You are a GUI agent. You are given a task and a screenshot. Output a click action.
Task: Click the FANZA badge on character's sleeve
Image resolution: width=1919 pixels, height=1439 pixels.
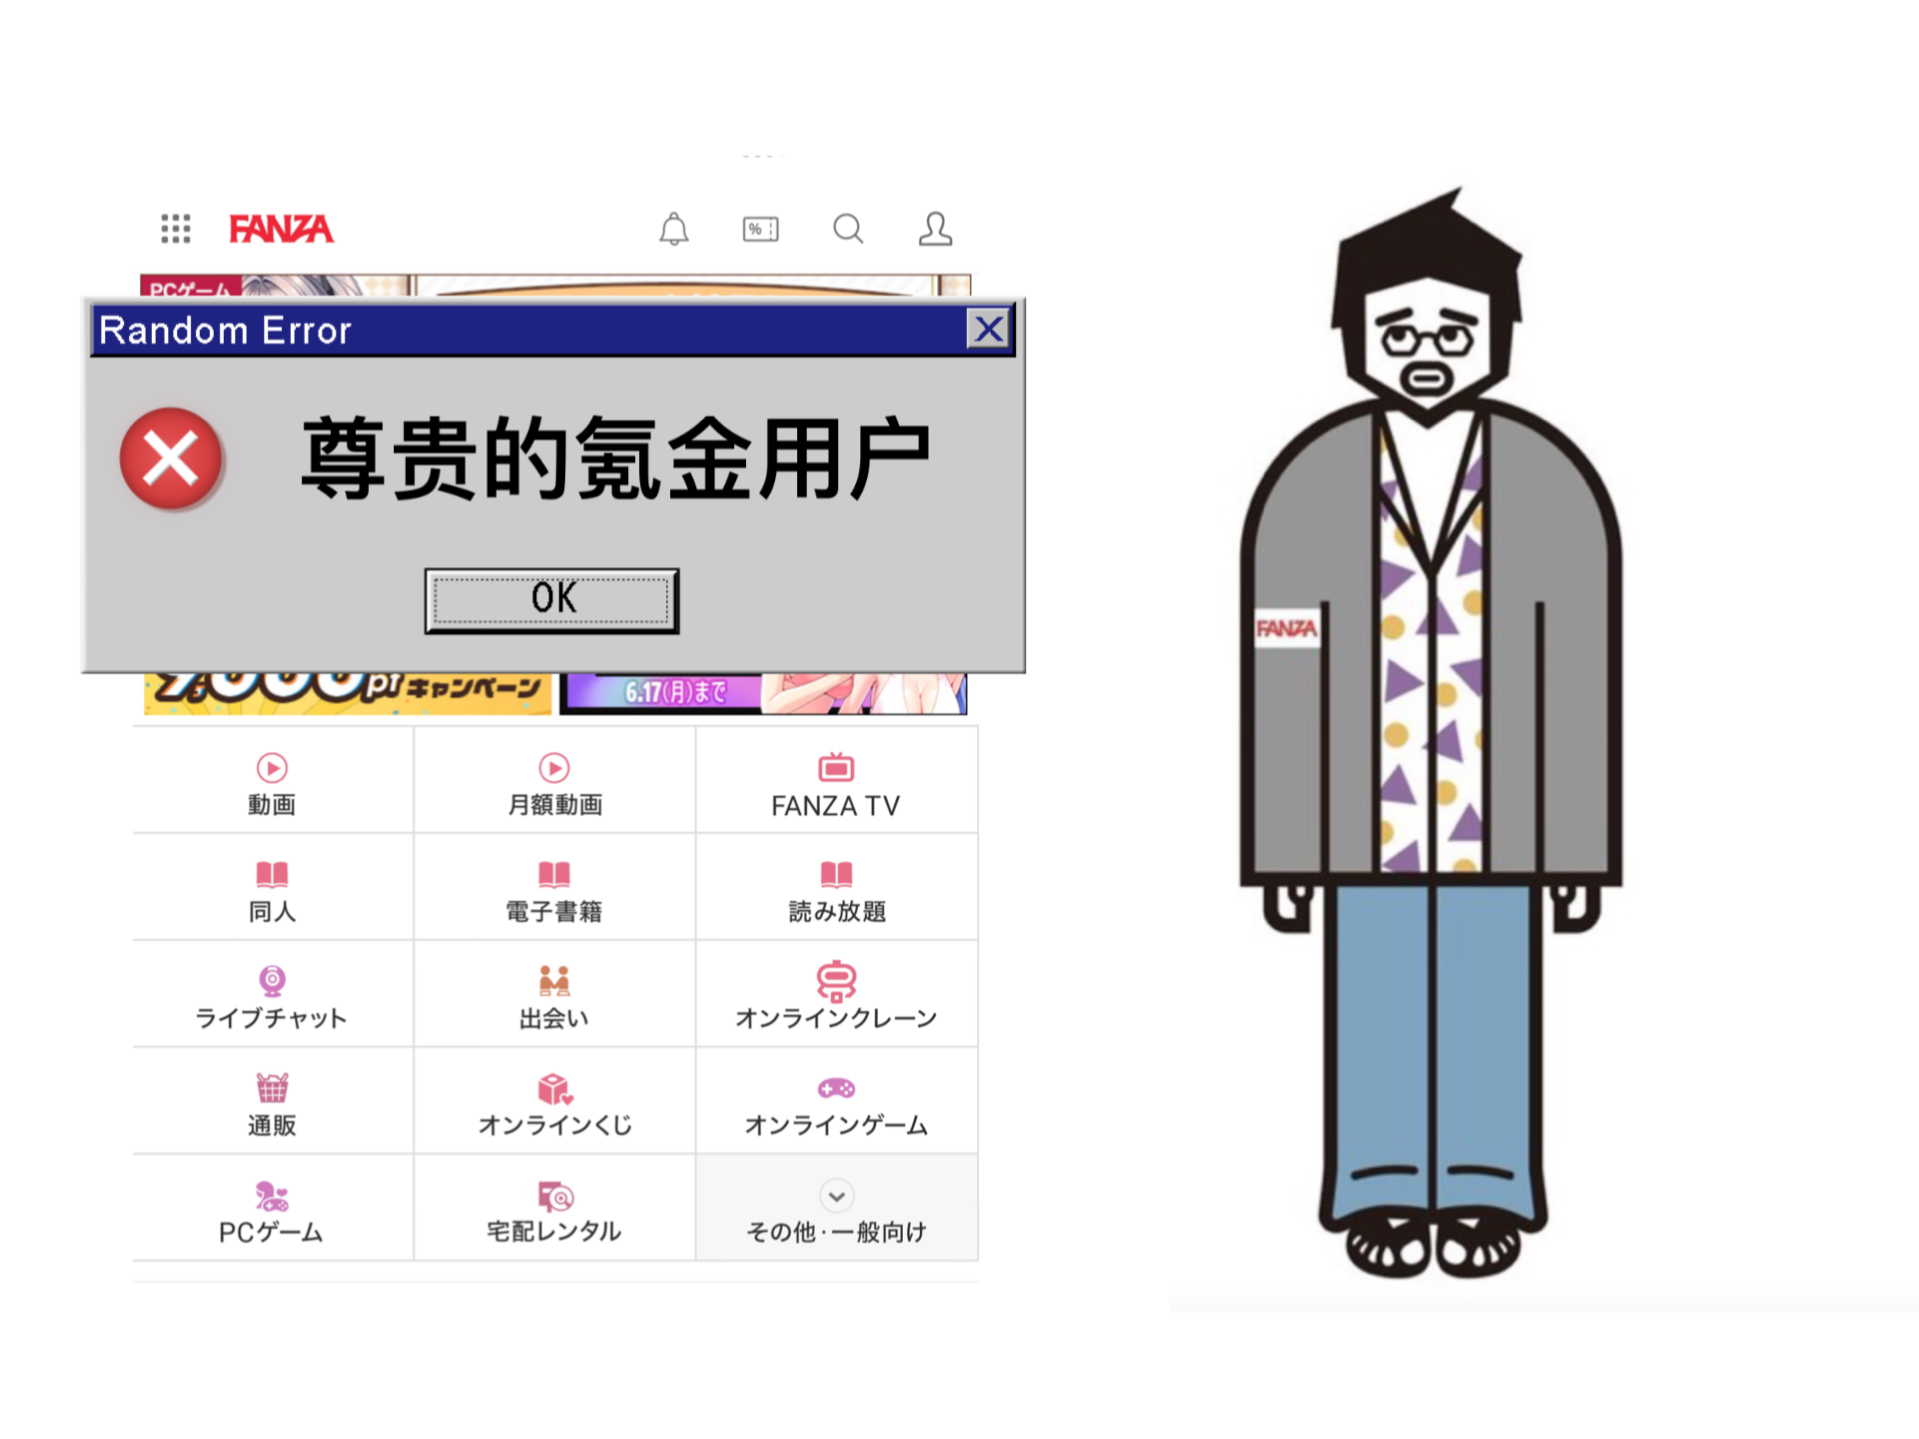pyautogui.click(x=1286, y=629)
